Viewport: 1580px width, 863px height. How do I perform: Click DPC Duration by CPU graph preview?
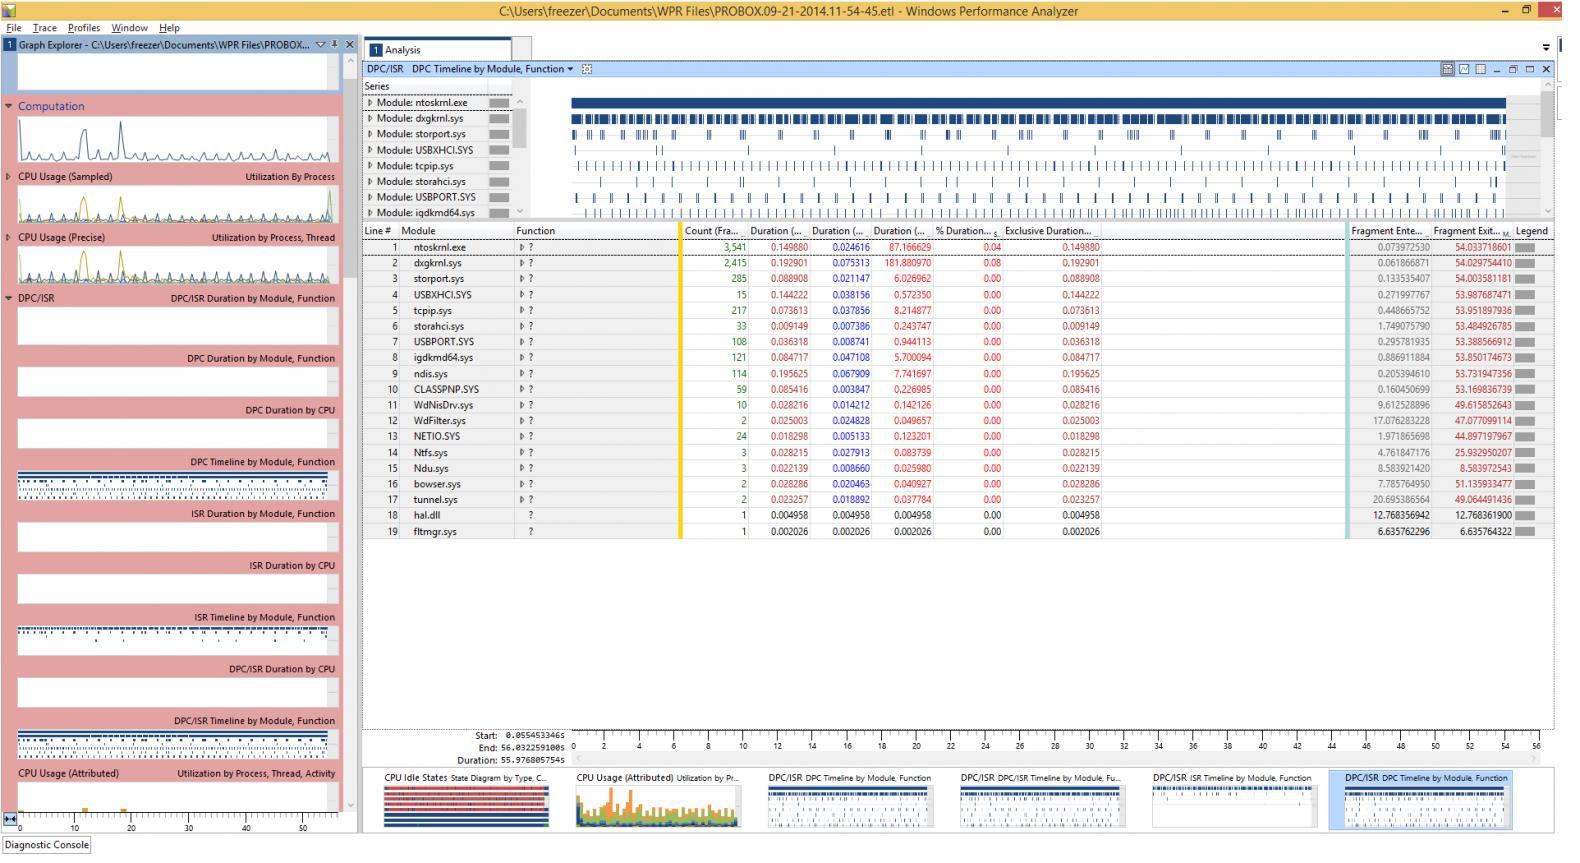(x=178, y=433)
